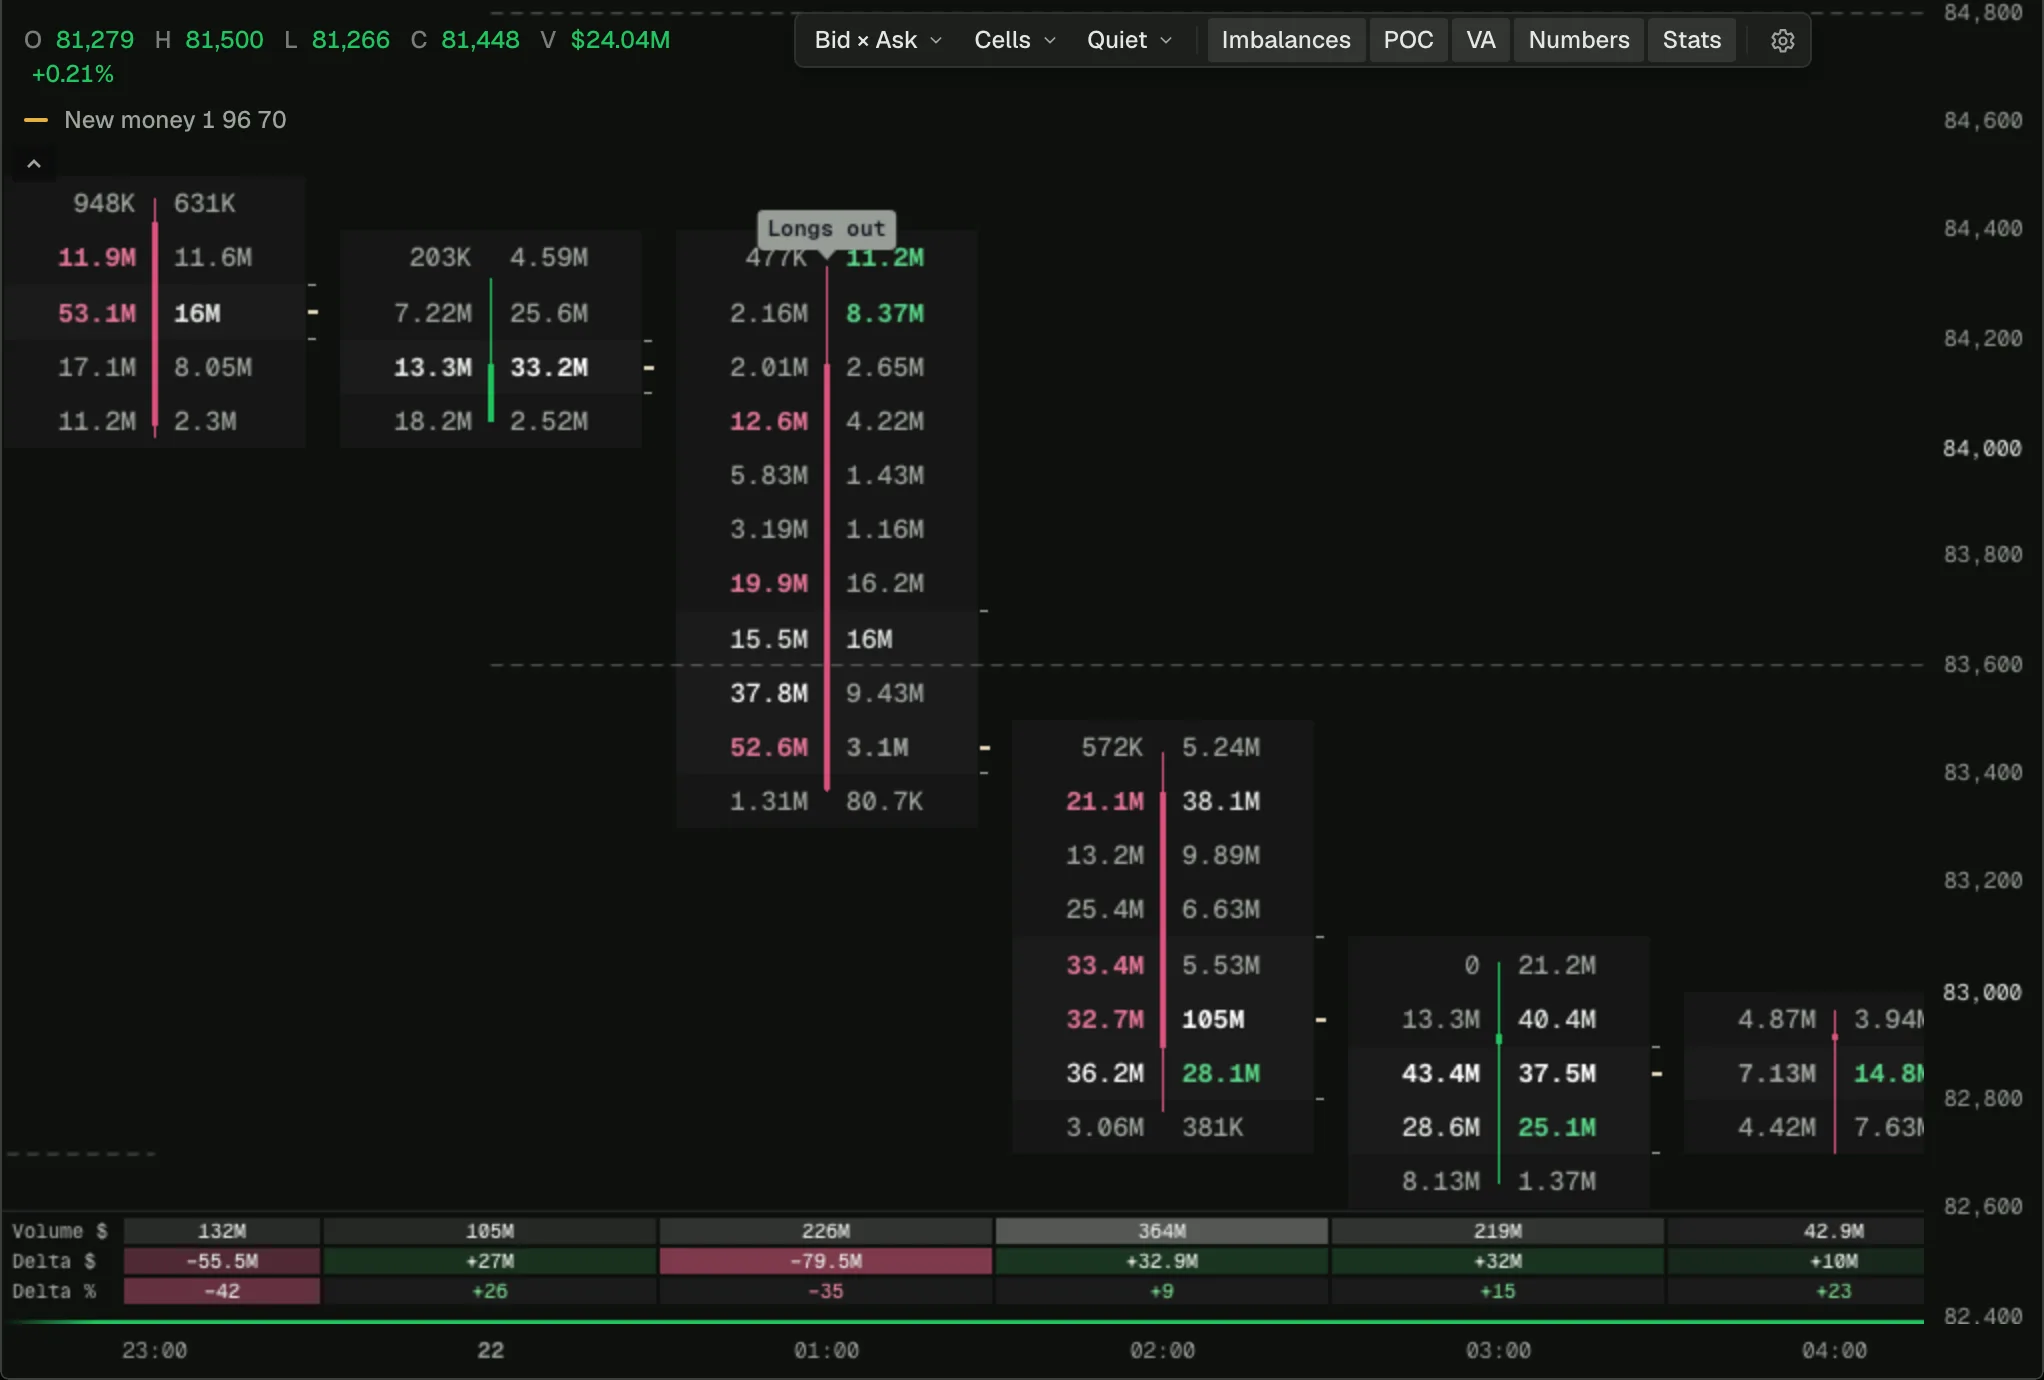Click the 84,000 price axis label
This screenshot has width=2044, height=1380.
[x=1982, y=449]
